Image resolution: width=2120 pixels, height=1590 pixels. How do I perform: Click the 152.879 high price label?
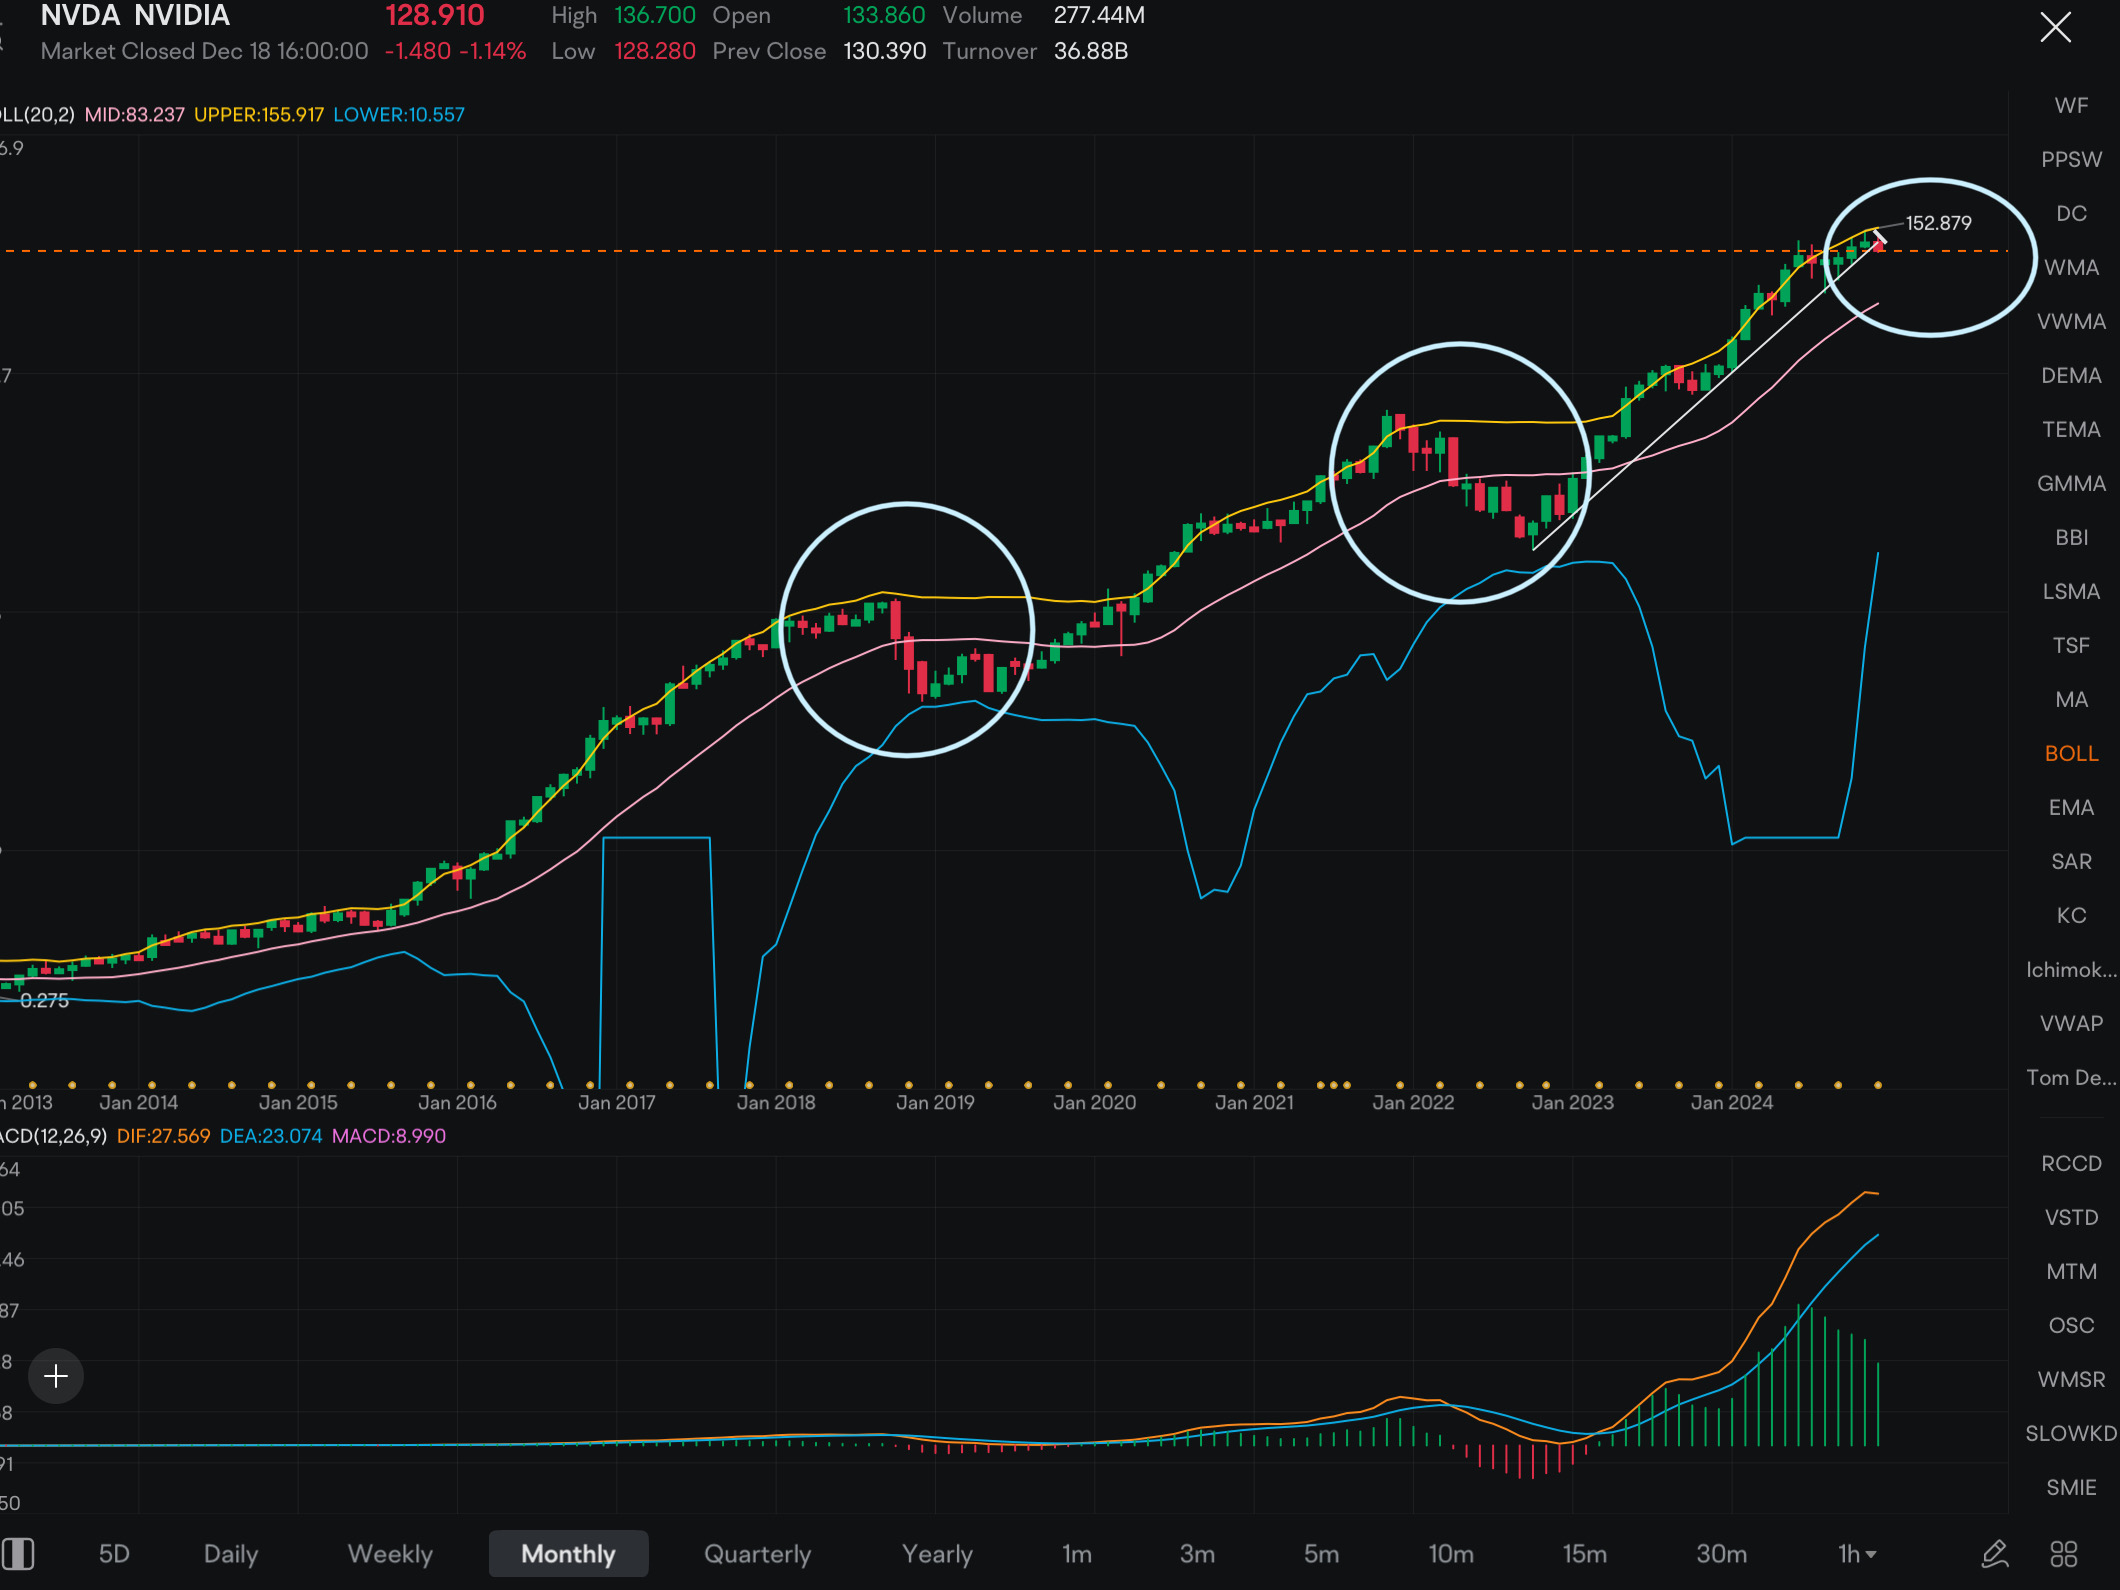pos(1938,223)
